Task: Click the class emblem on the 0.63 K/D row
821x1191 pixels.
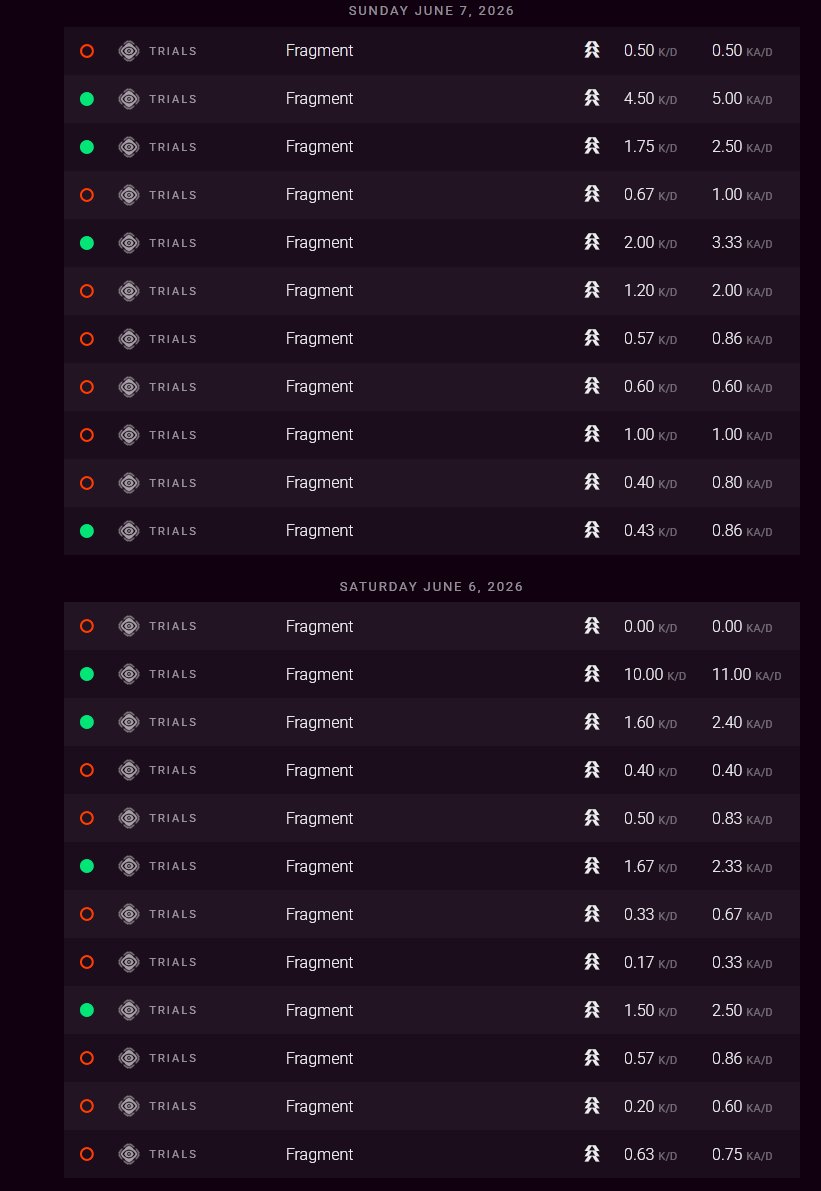Action: click(x=592, y=1154)
